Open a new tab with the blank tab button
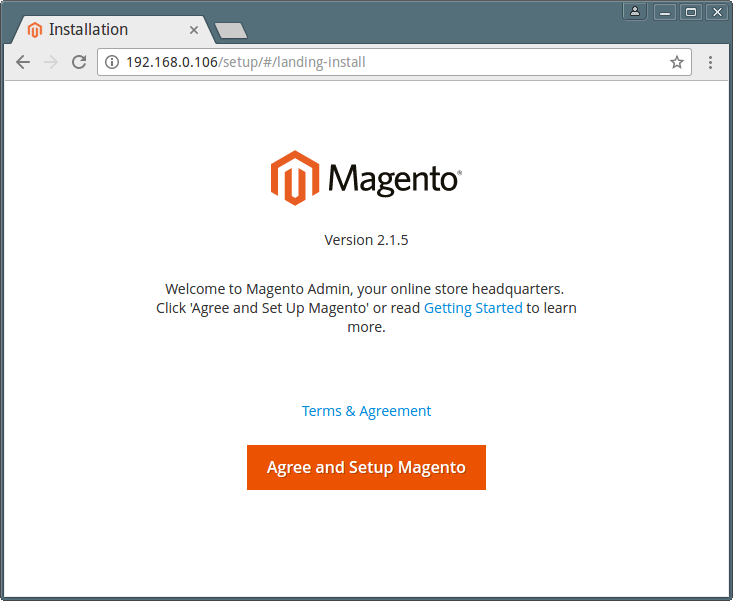The image size is (733, 601). coord(231,31)
